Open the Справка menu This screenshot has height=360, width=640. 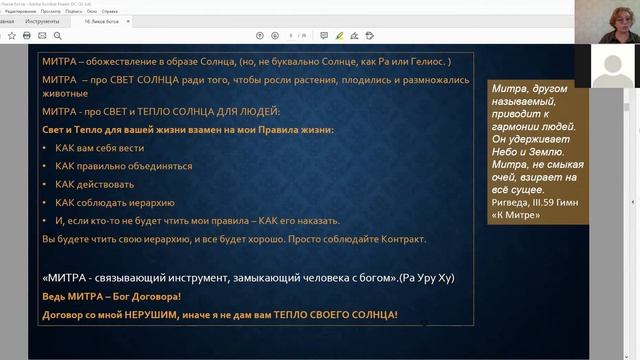click(x=109, y=11)
